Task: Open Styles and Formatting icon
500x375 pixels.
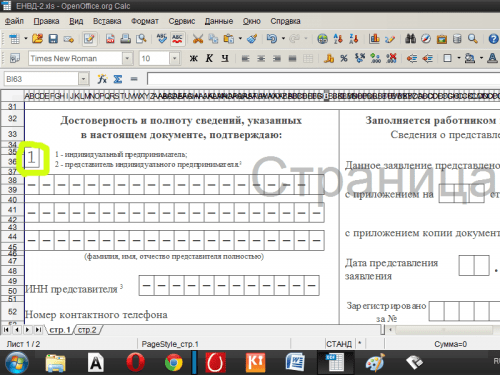Action: (14, 59)
